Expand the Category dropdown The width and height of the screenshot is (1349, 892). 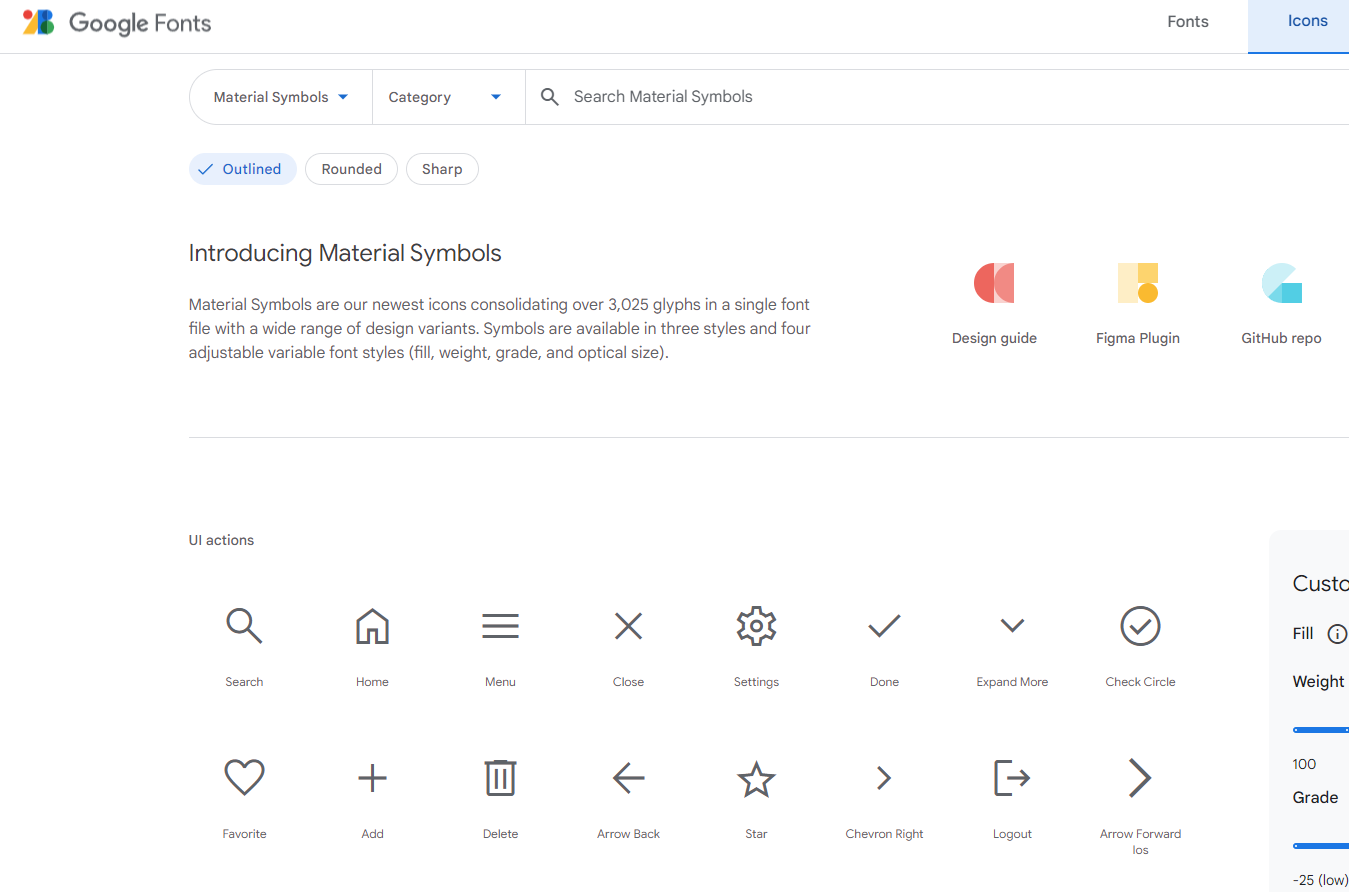click(445, 97)
